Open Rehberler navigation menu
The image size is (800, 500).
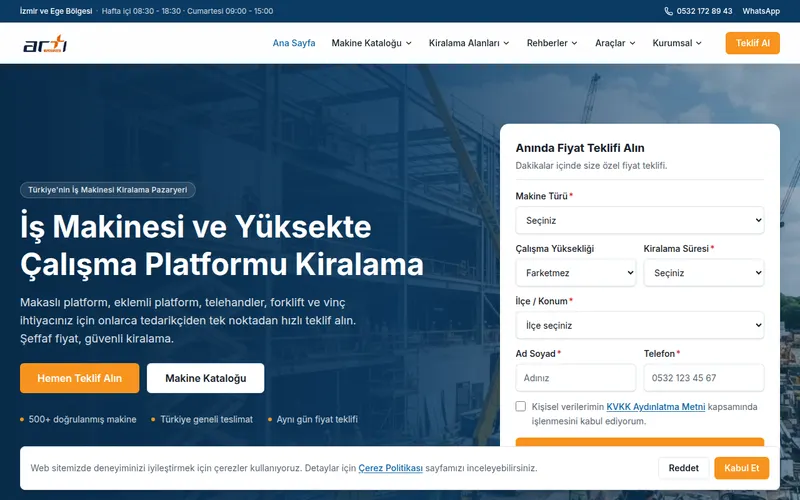(552, 43)
